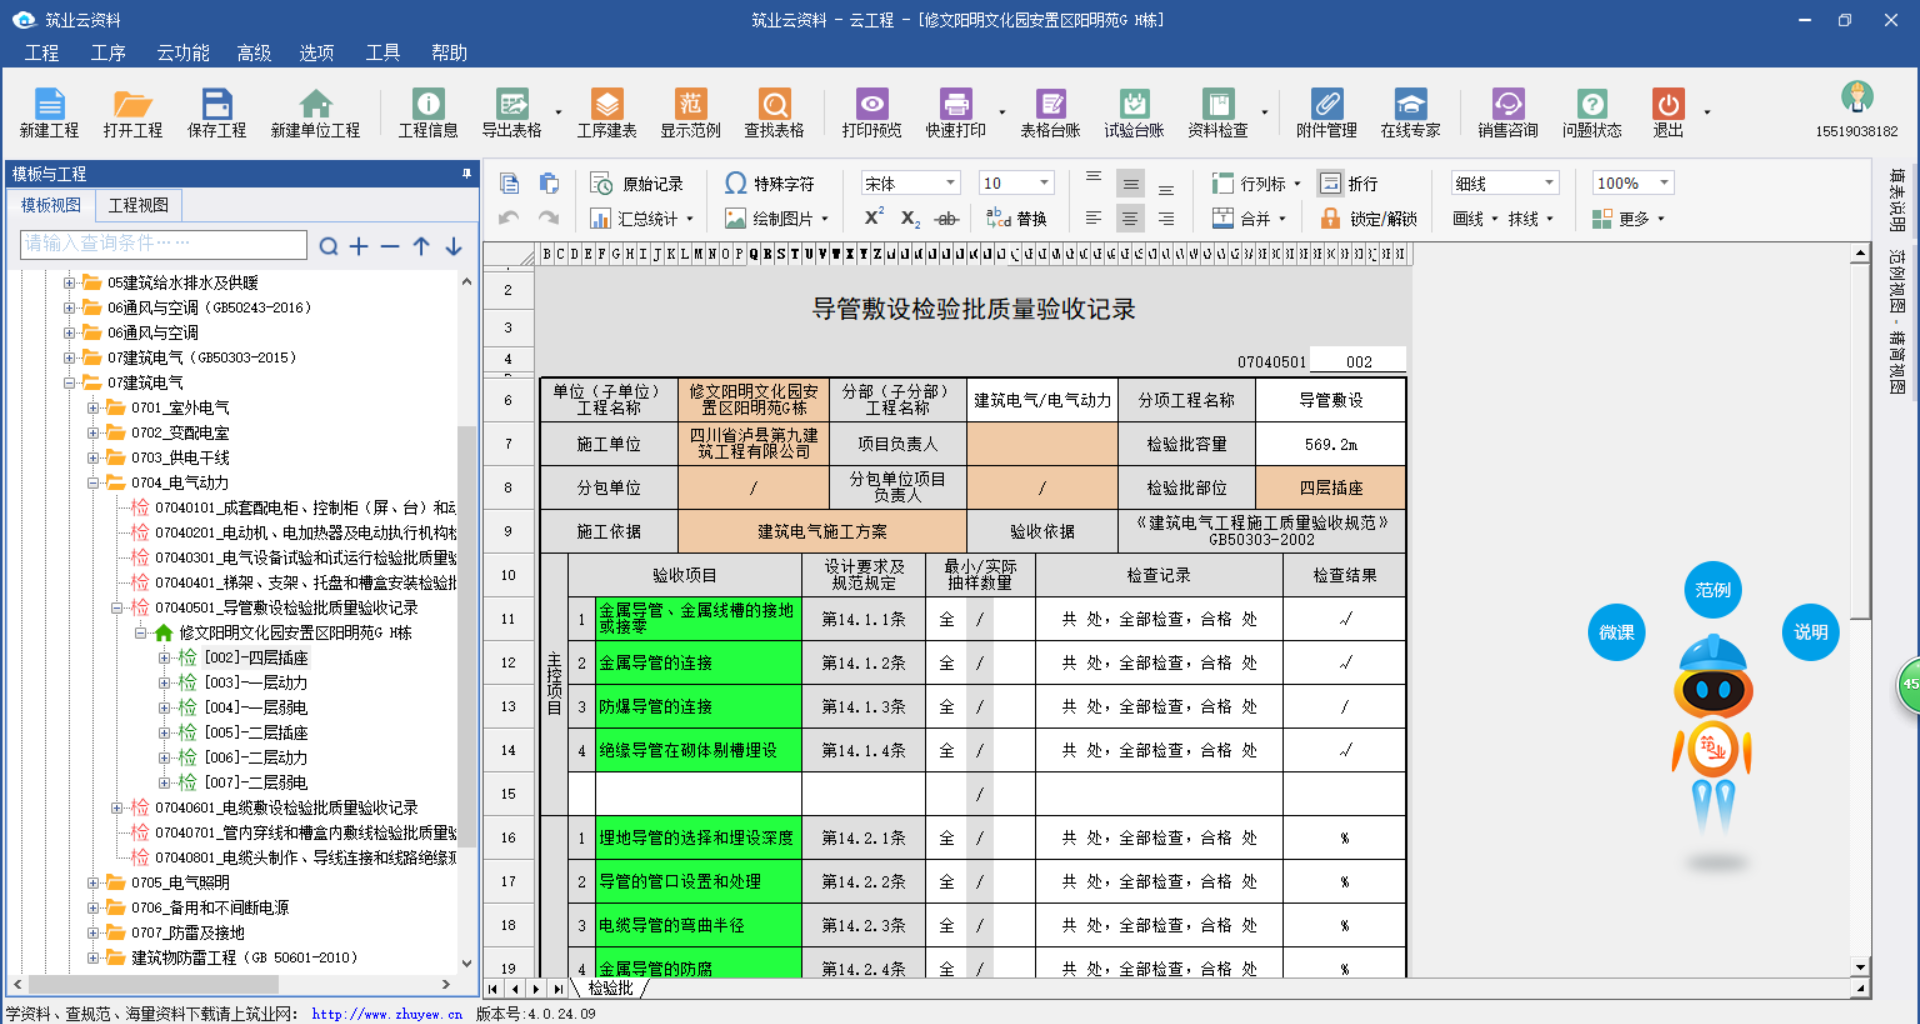Open the www.zhuyew.cn link
The height and width of the screenshot is (1024, 1920).
coord(386,1014)
